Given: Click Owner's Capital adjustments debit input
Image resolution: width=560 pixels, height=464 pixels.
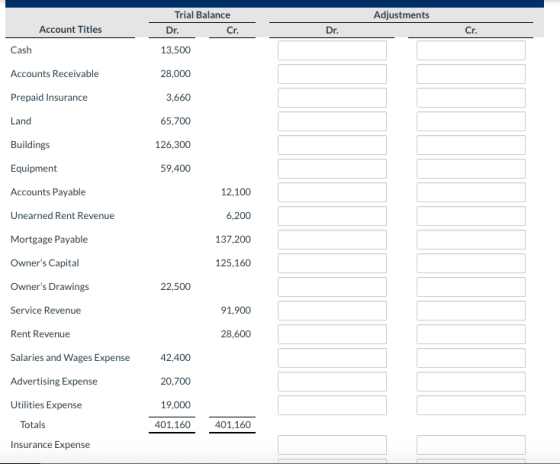Looking at the screenshot, I should click(332, 263).
